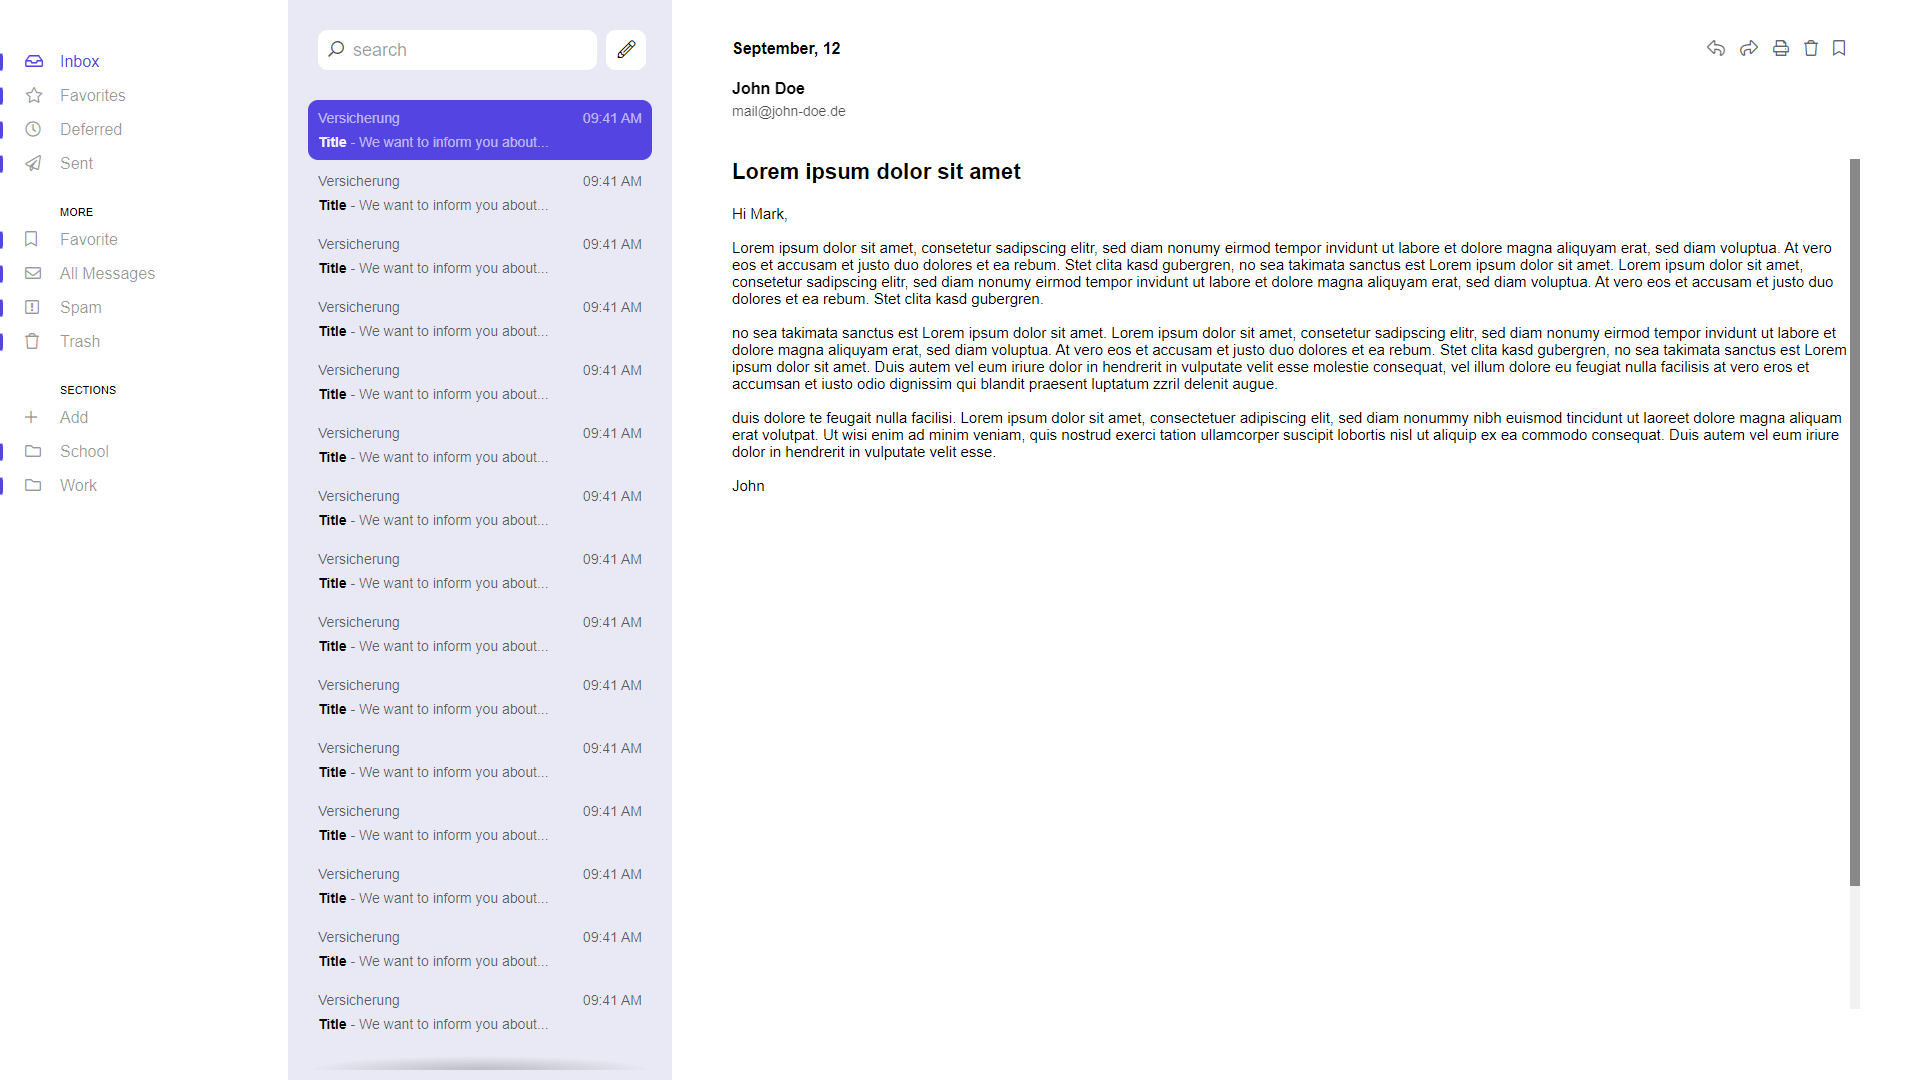Image resolution: width=1920 pixels, height=1080 pixels.
Task: Click the sender name John Doe
Action: click(x=768, y=88)
